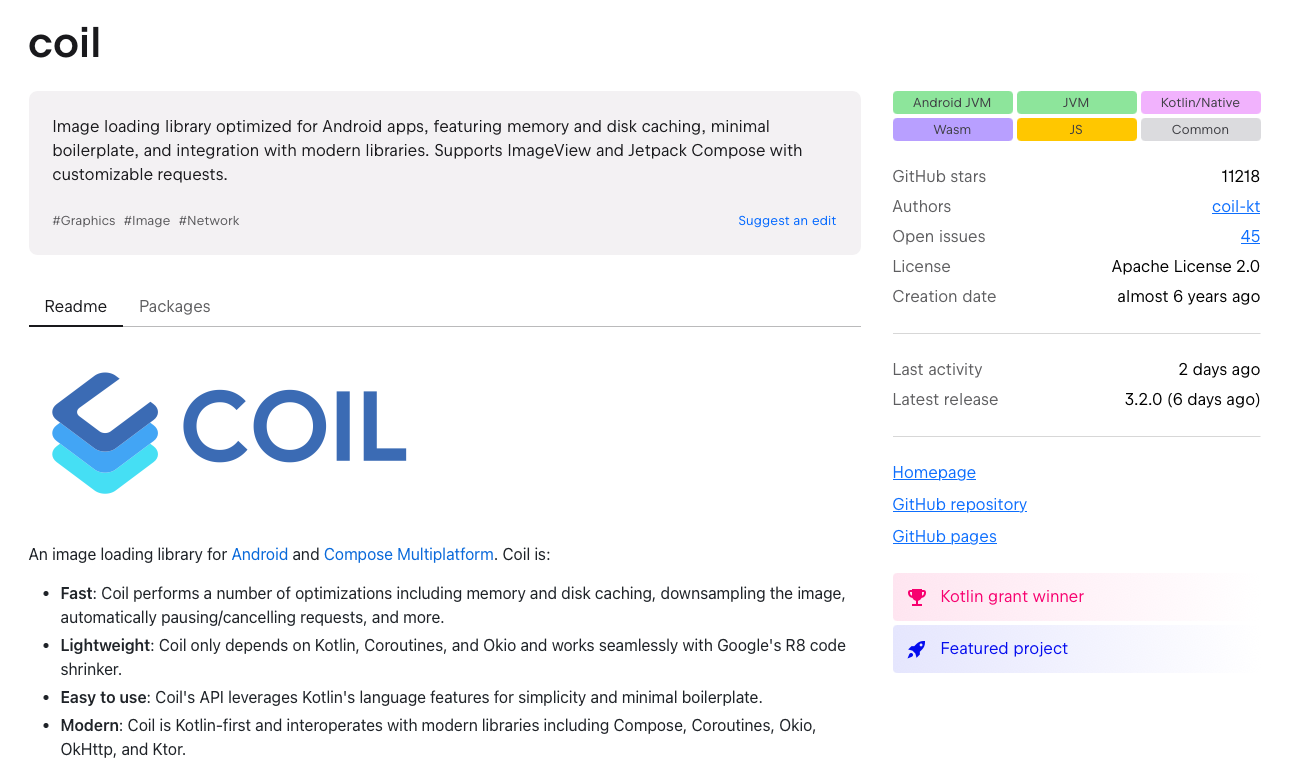Select the Android JVM platform badge
Viewport: 1289px width, 770px height.
click(x=952, y=102)
